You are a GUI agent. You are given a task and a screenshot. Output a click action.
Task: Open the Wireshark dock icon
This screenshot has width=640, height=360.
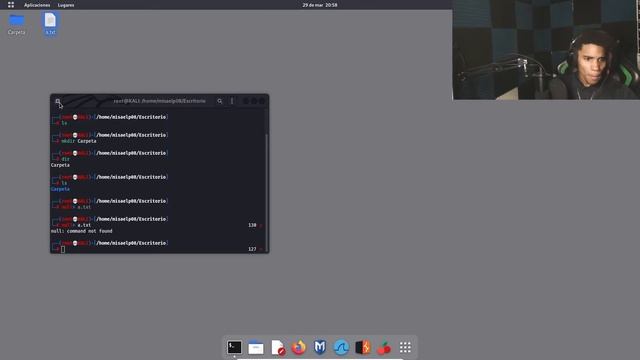coord(341,347)
